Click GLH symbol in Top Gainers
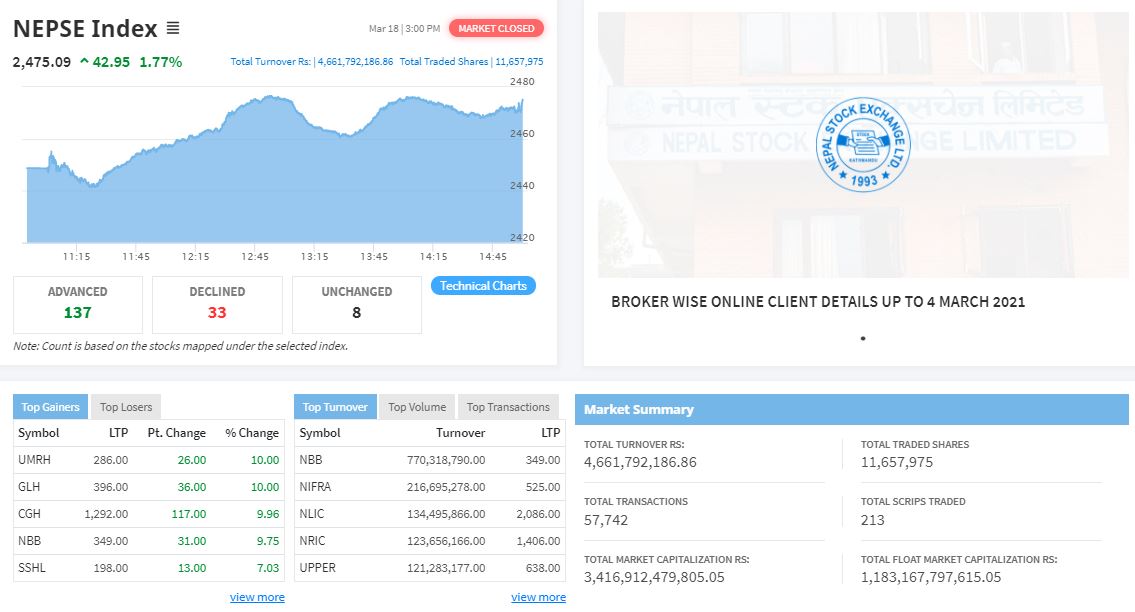This screenshot has height=612, width=1135. tap(29, 487)
